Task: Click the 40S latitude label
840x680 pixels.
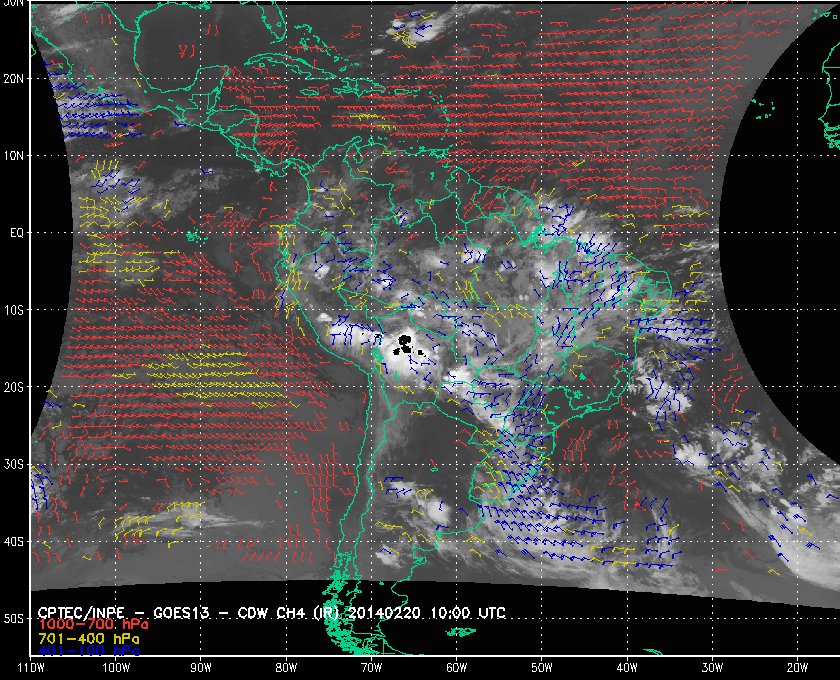Action: point(13,541)
